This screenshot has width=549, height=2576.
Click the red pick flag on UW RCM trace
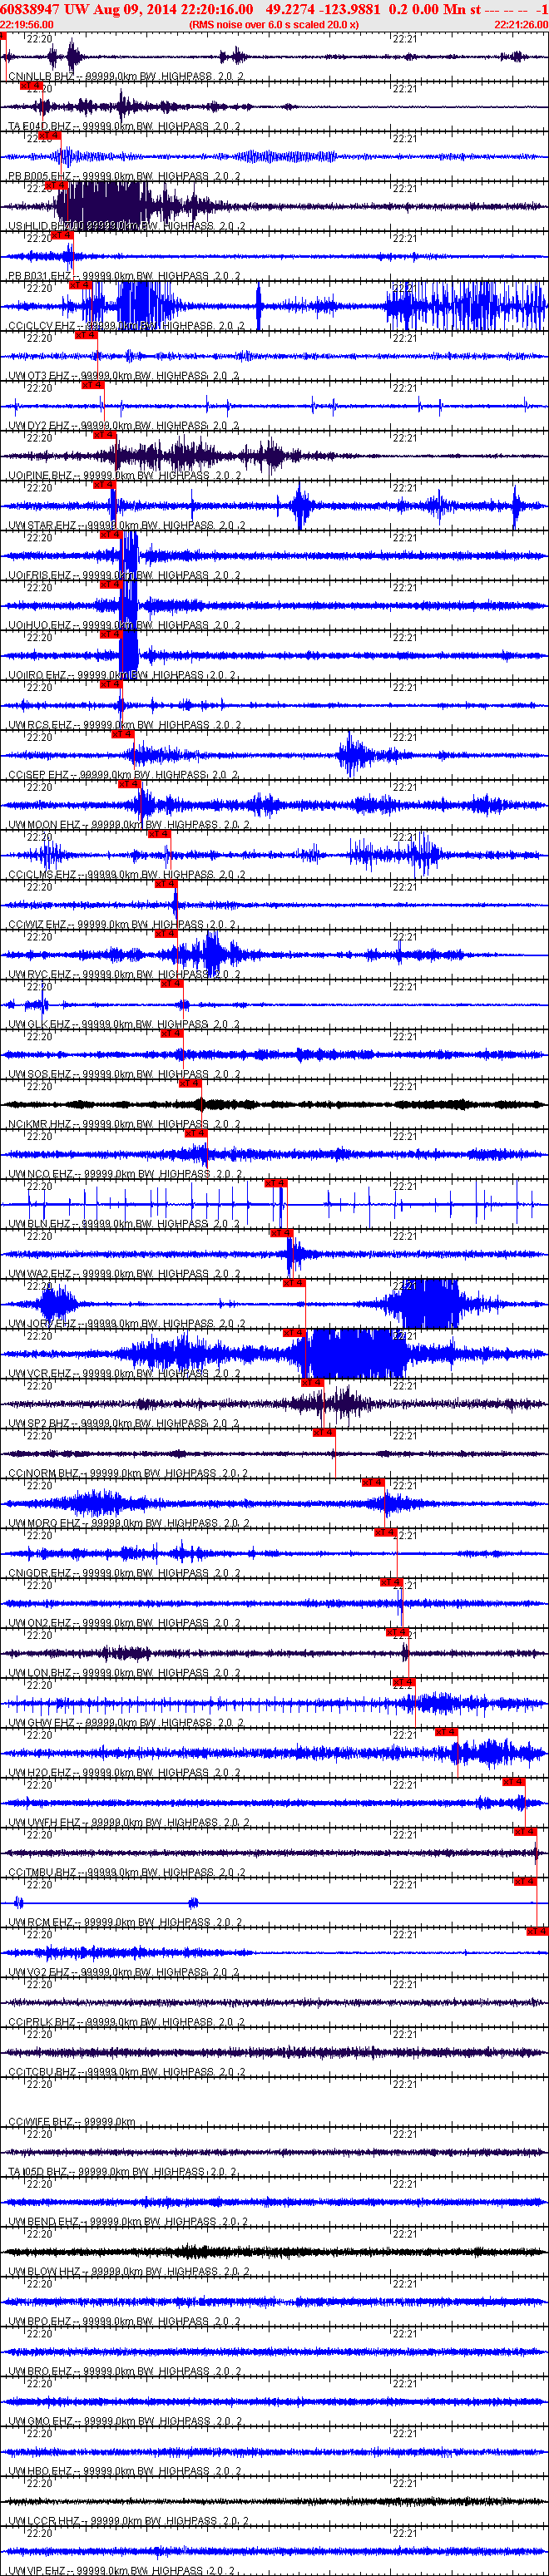(x=525, y=1882)
